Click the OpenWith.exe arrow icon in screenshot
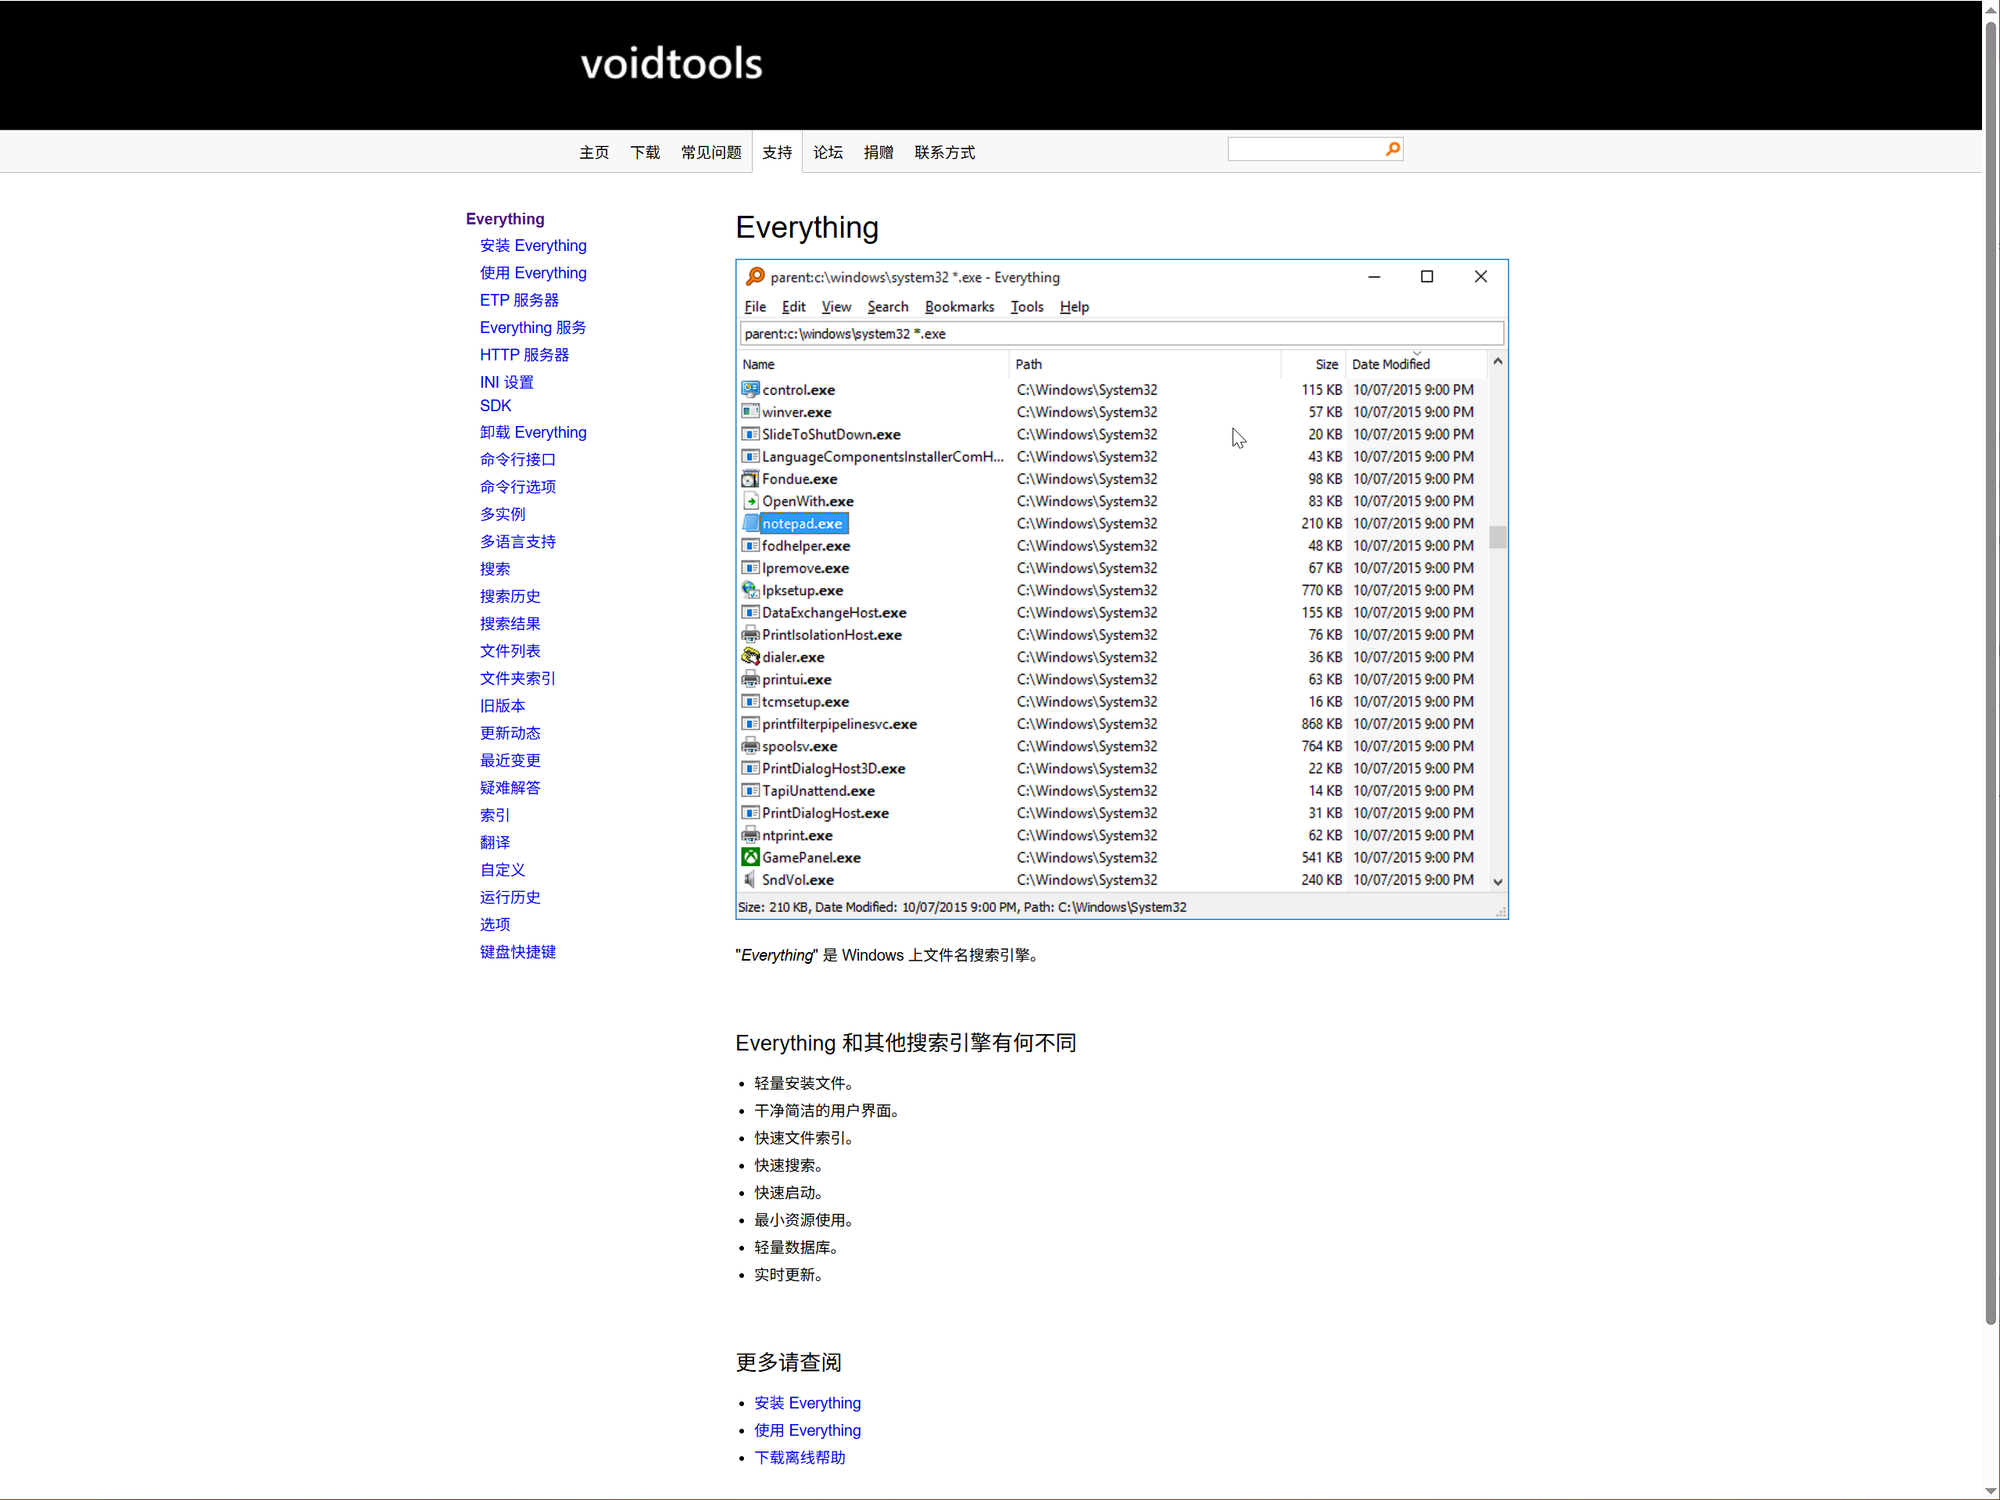Image resolution: width=2000 pixels, height=1500 pixels. pyautogui.click(x=751, y=501)
